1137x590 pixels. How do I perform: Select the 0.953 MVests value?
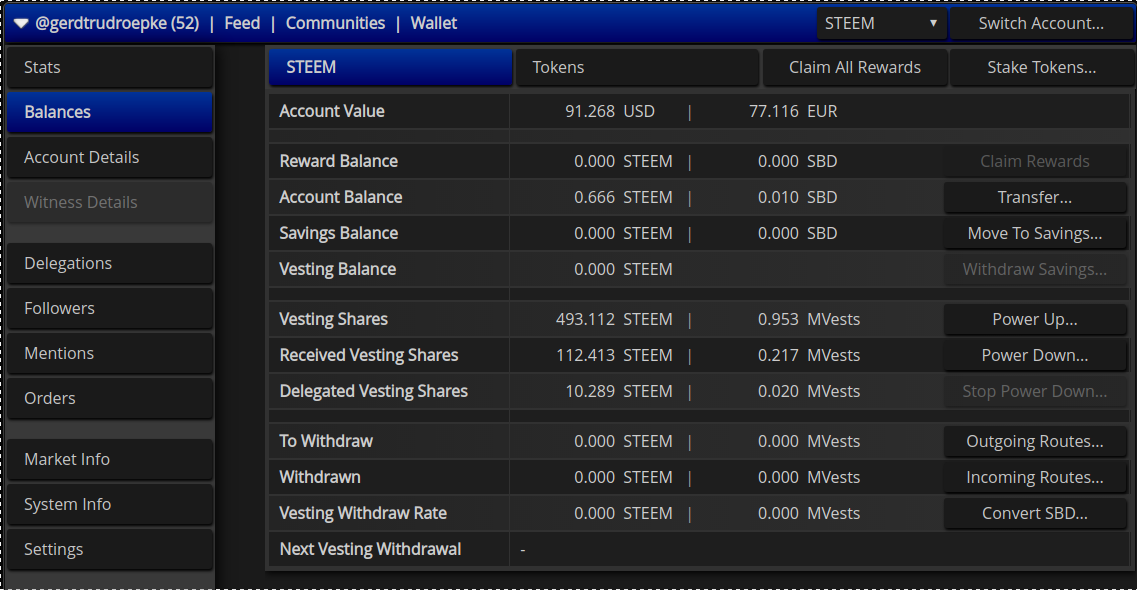(809, 320)
